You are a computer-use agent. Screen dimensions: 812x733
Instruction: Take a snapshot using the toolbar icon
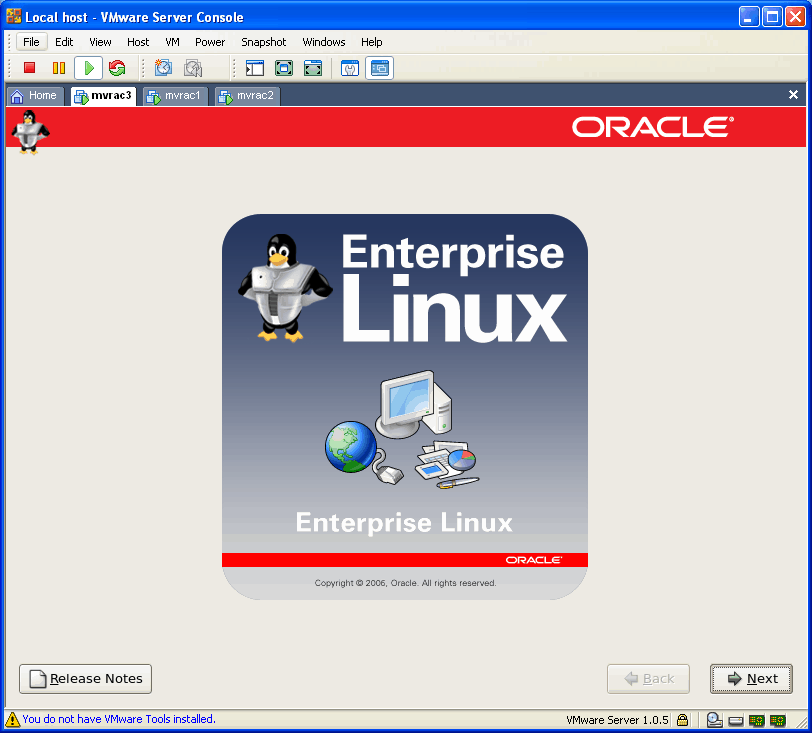(163, 68)
